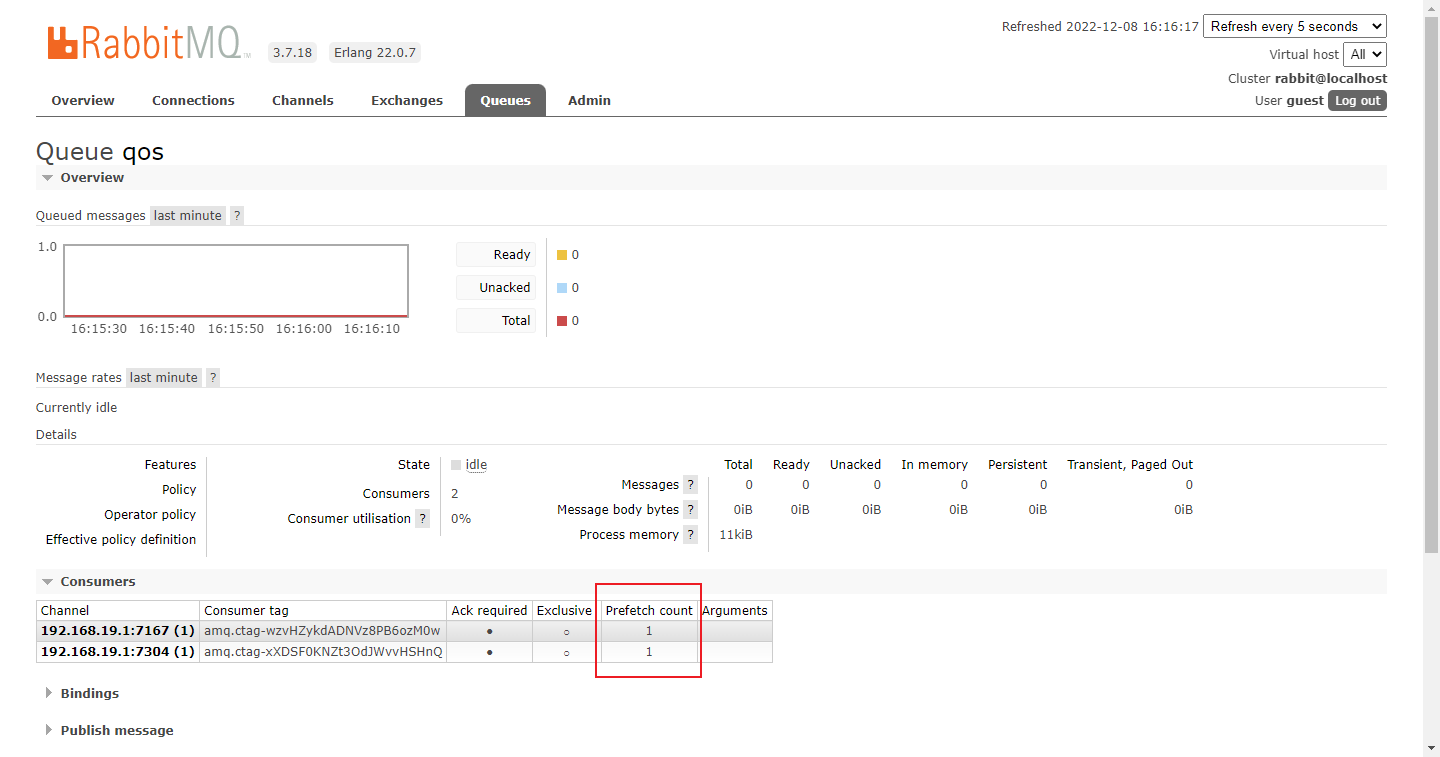The width and height of the screenshot is (1440, 757).
Task: Open channel 192.168.19.1:7167 (1) link
Action: [x=117, y=630]
